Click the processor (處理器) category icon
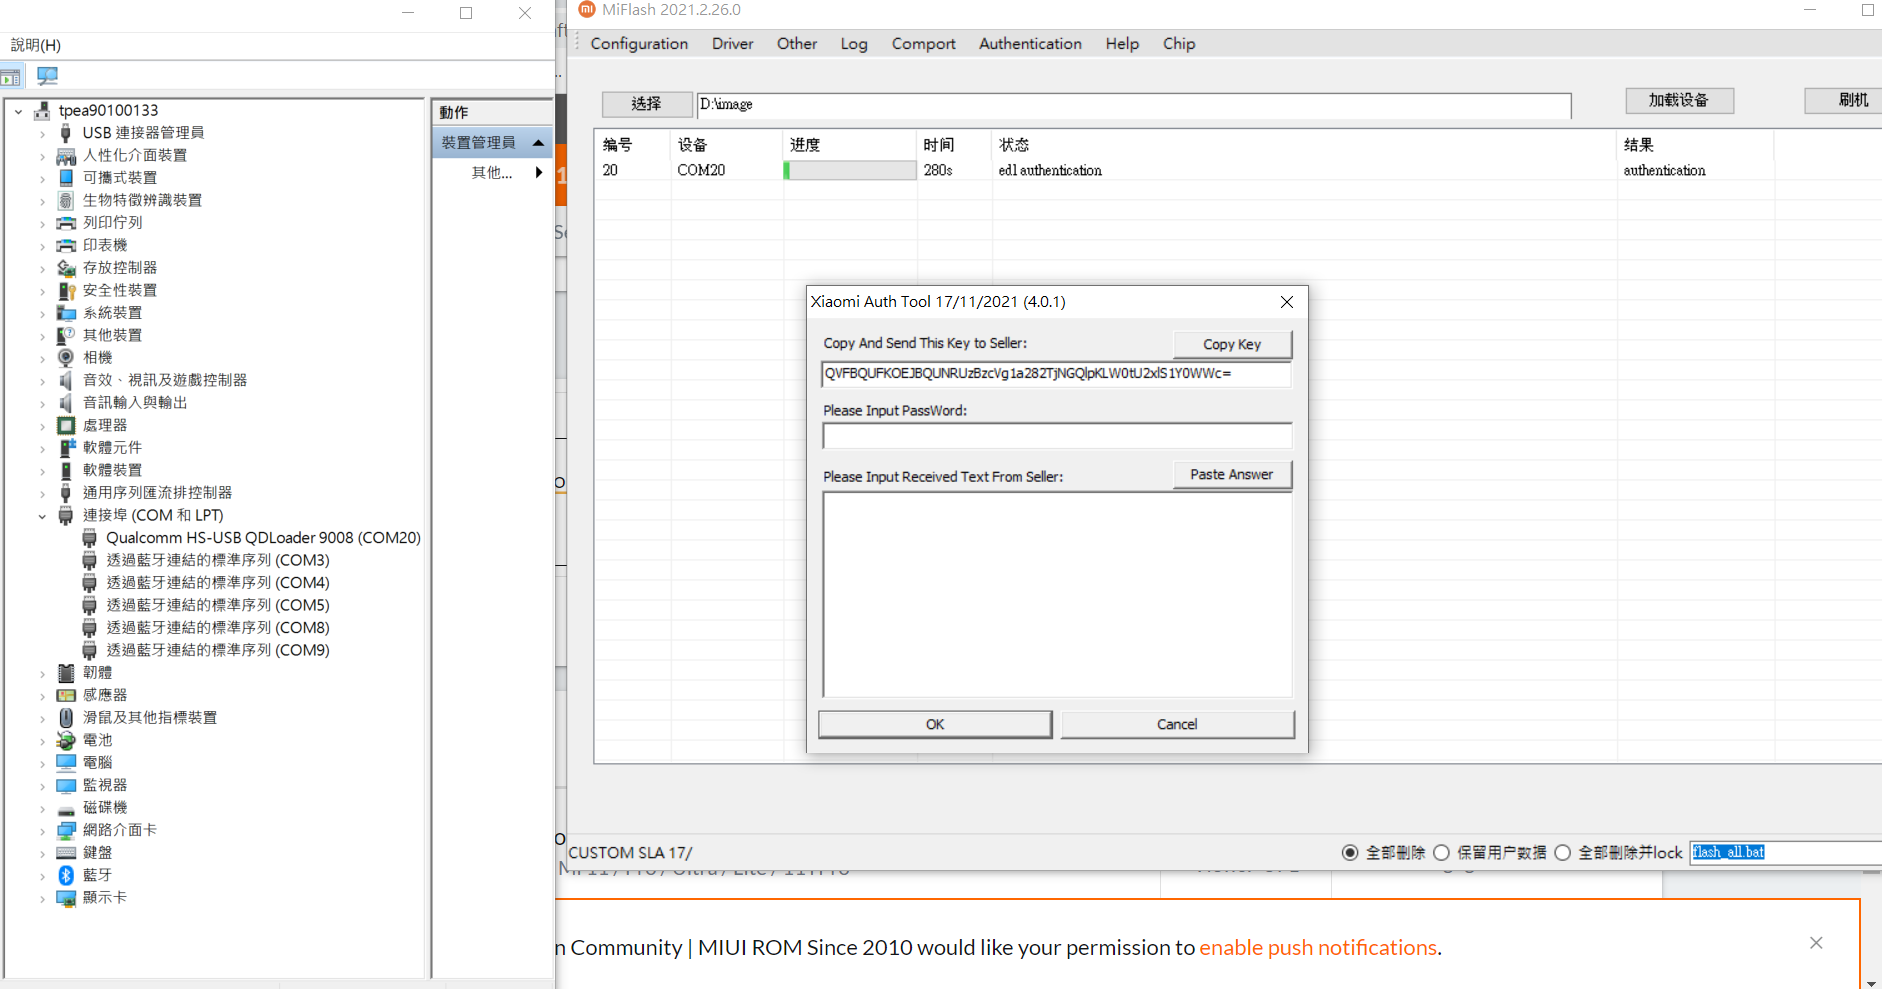The image size is (1882, 989). point(66,425)
